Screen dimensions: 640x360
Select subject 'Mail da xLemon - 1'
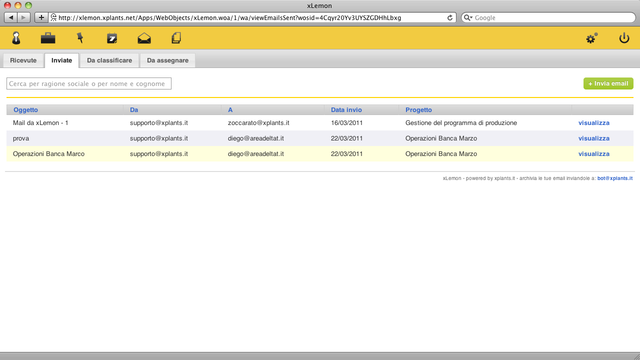pyautogui.click(x=40, y=123)
